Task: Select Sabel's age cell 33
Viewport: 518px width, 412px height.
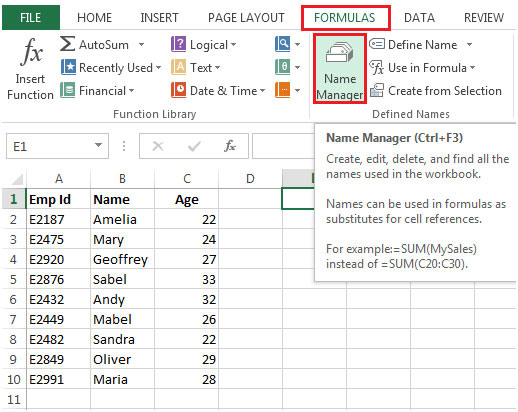Action: (x=187, y=279)
